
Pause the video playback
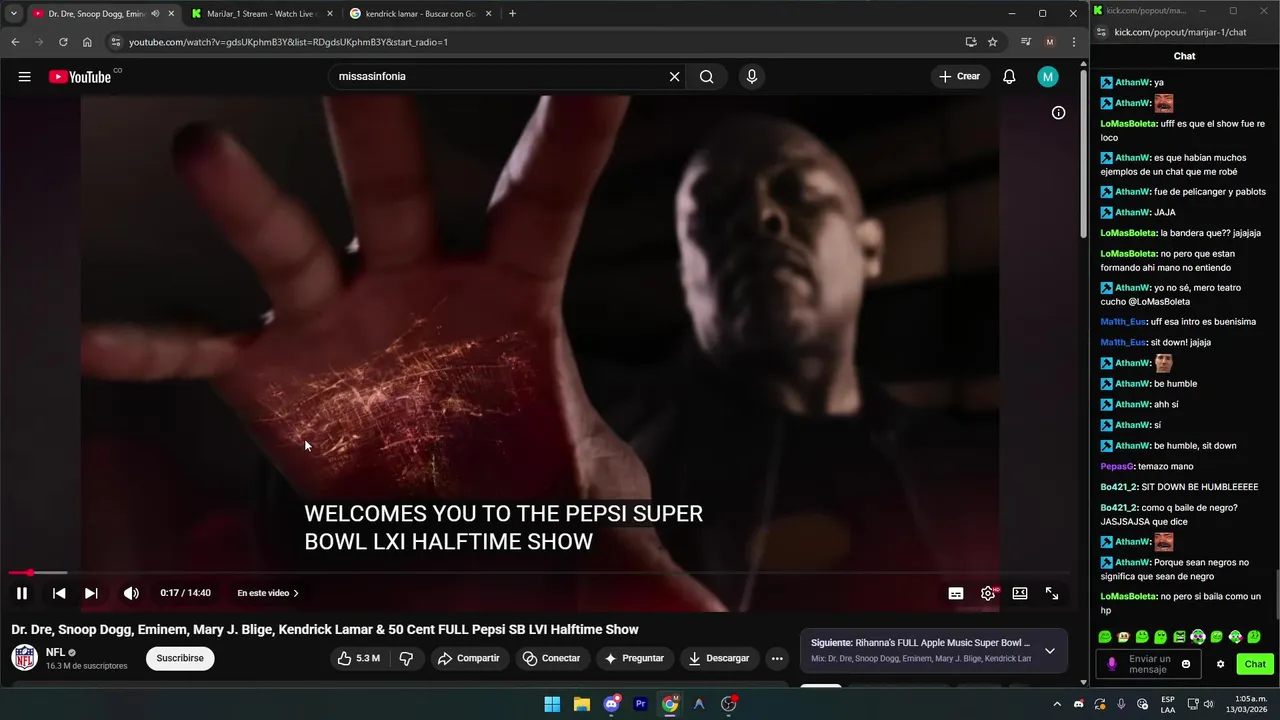[21, 593]
